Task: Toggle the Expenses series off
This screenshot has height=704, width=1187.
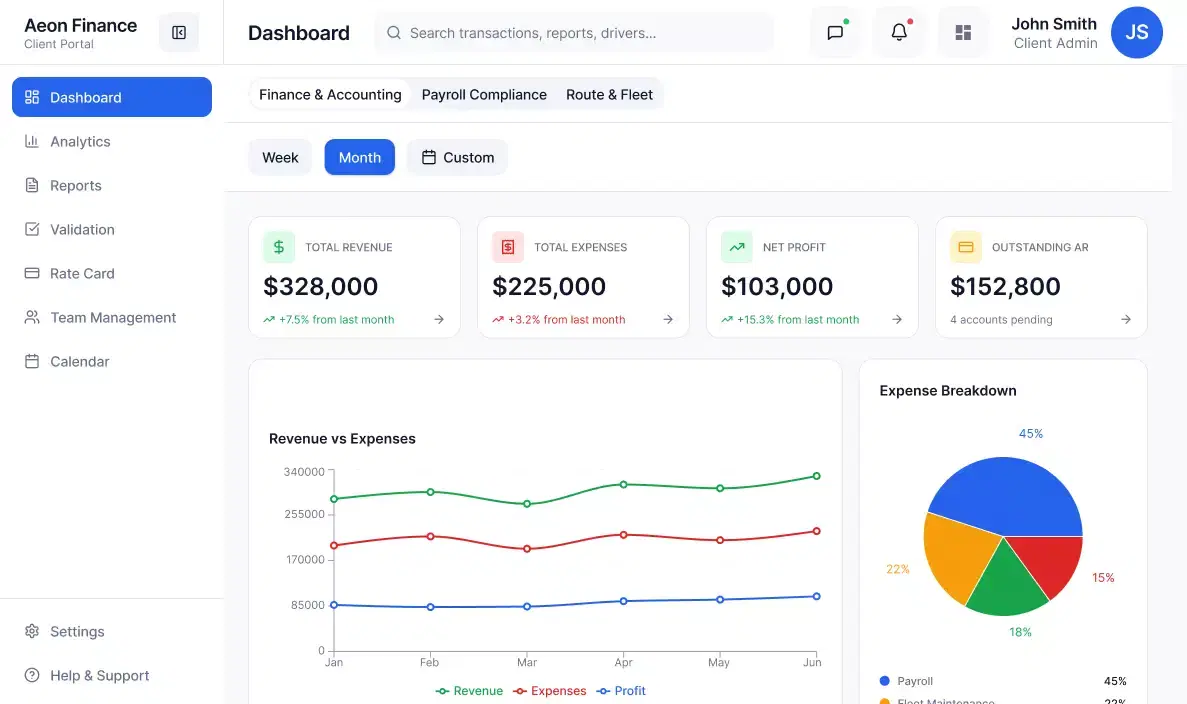Action: click(x=549, y=690)
